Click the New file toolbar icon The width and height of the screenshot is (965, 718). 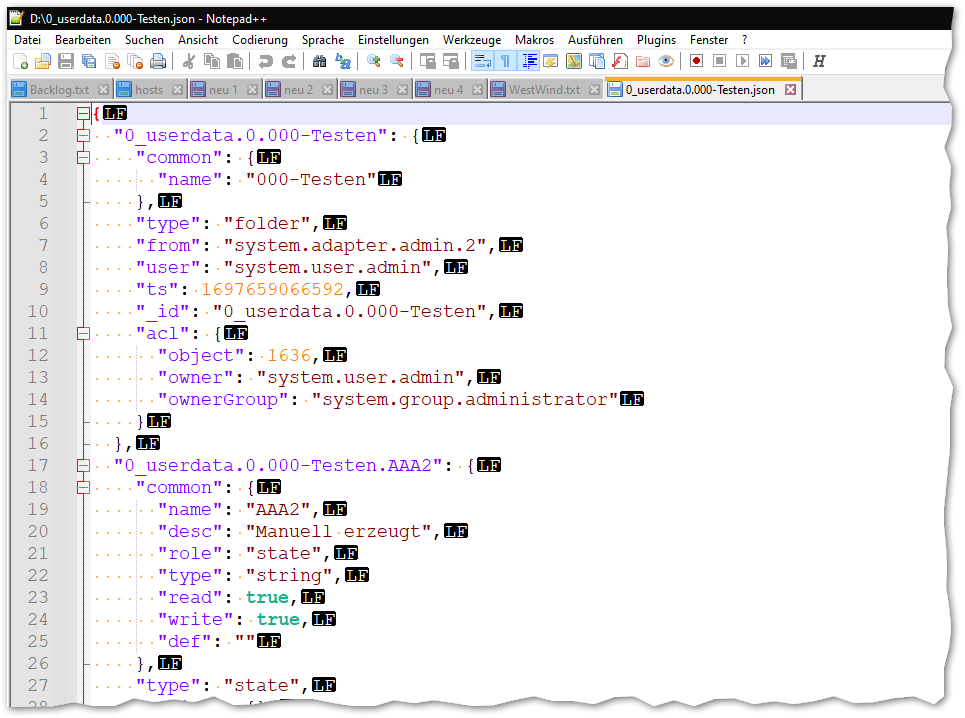(x=20, y=62)
